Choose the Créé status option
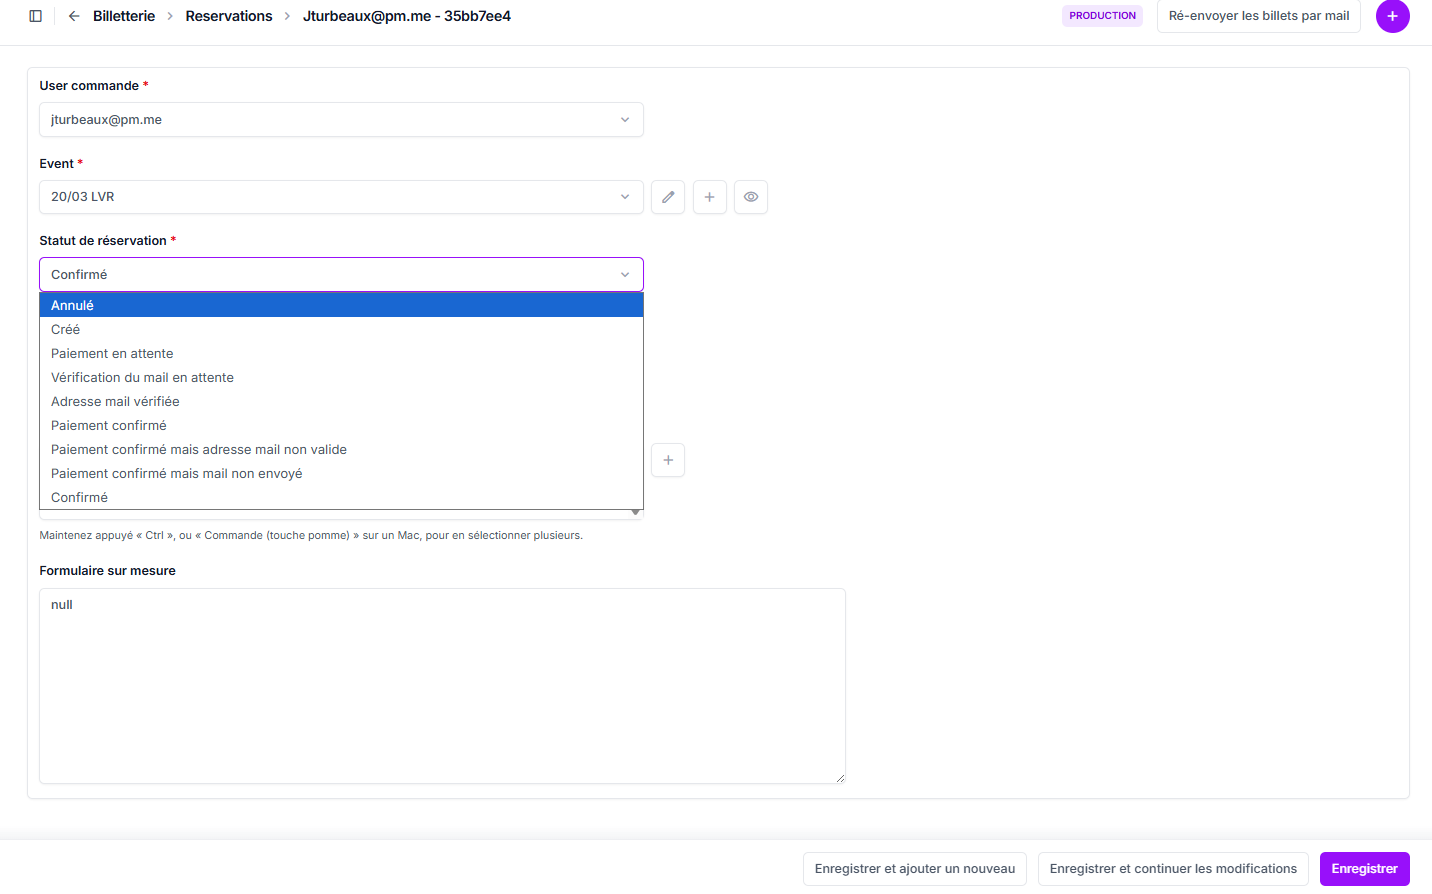The height and width of the screenshot is (894, 1432). tap(66, 330)
